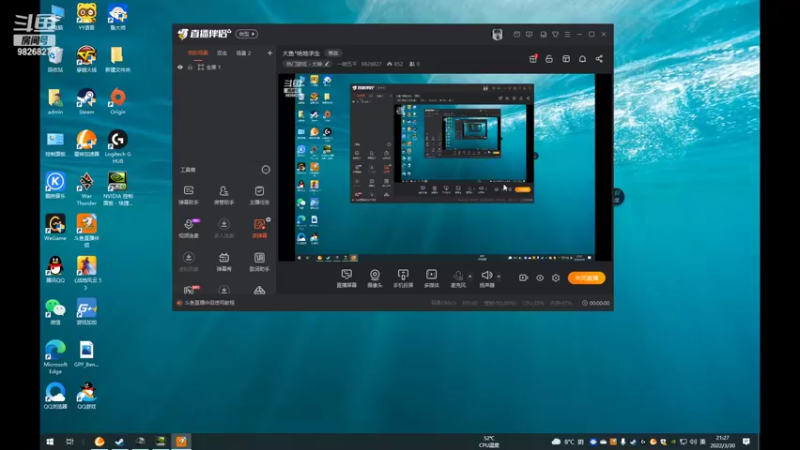The width and height of the screenshot is (800, 450).
Task: Open Windows notification center icon
Action: [x=746, y=442]
